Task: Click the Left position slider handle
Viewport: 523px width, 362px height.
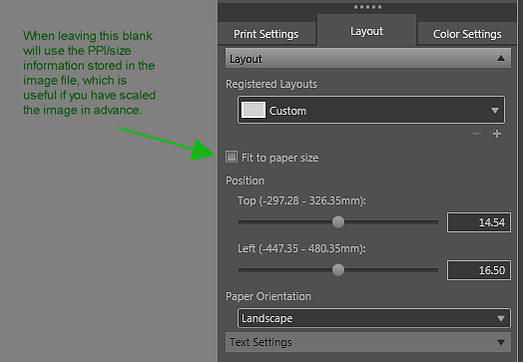Action: click(338, 270)
